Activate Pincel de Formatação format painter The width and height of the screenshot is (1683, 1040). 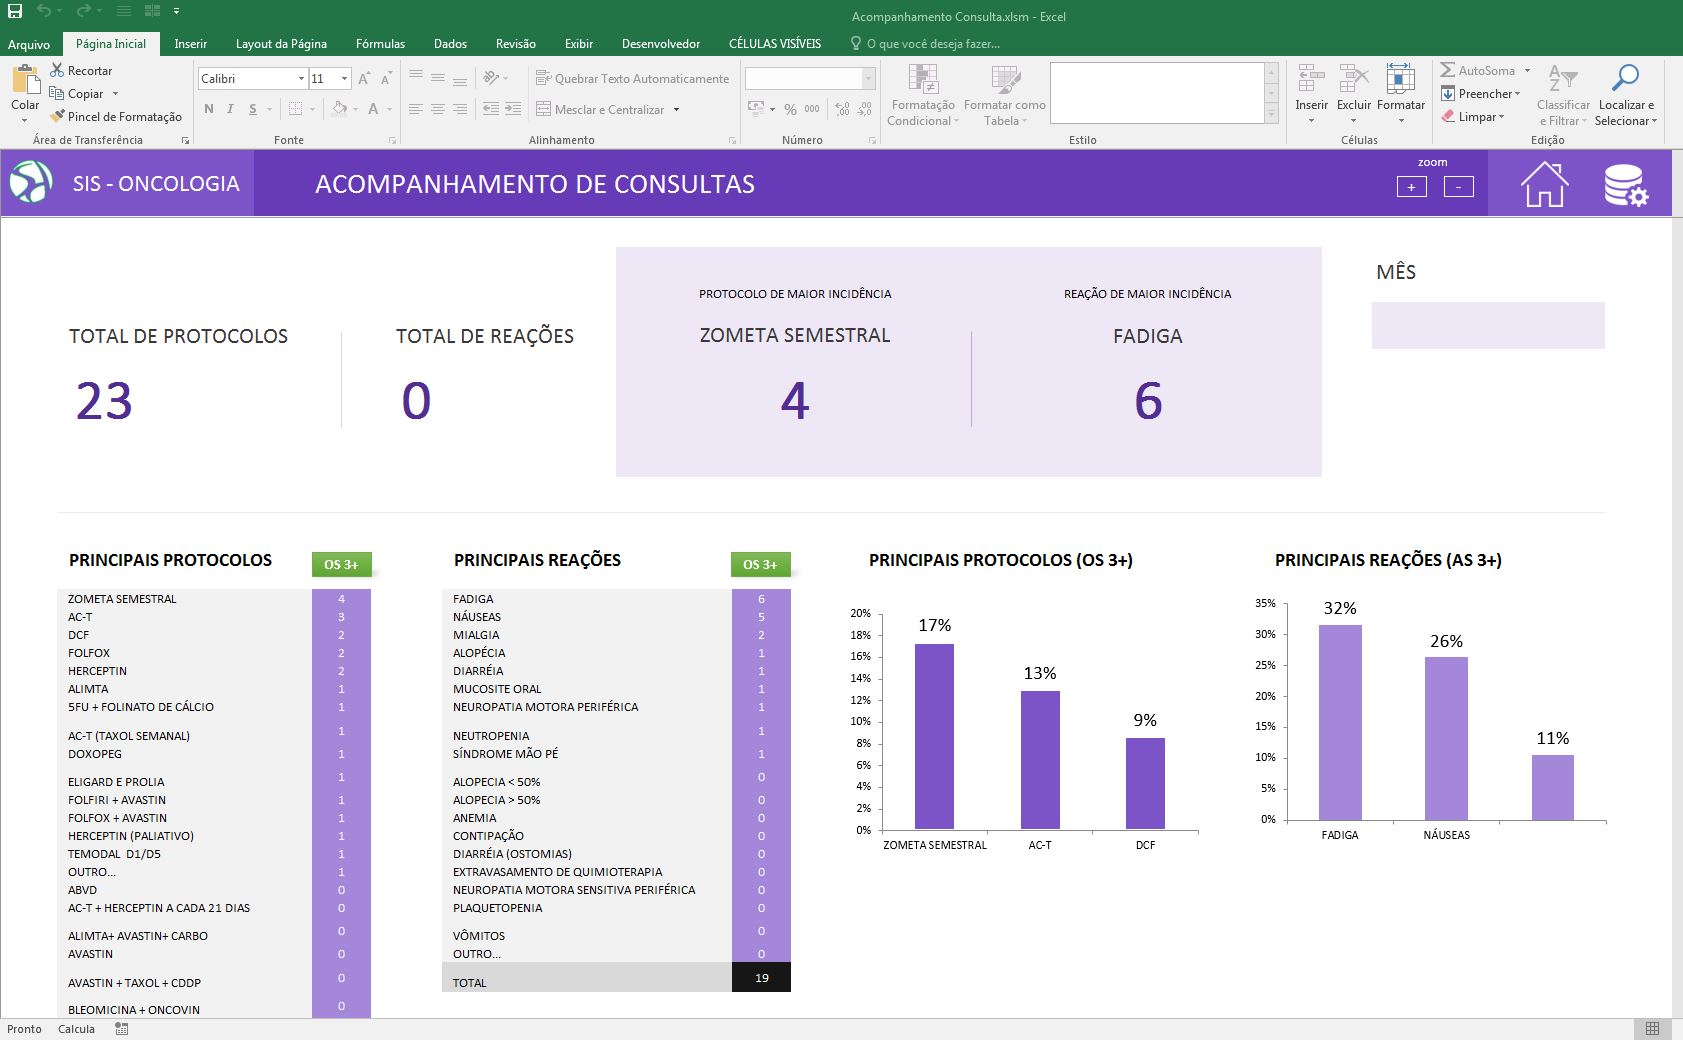tap(116, 117)
